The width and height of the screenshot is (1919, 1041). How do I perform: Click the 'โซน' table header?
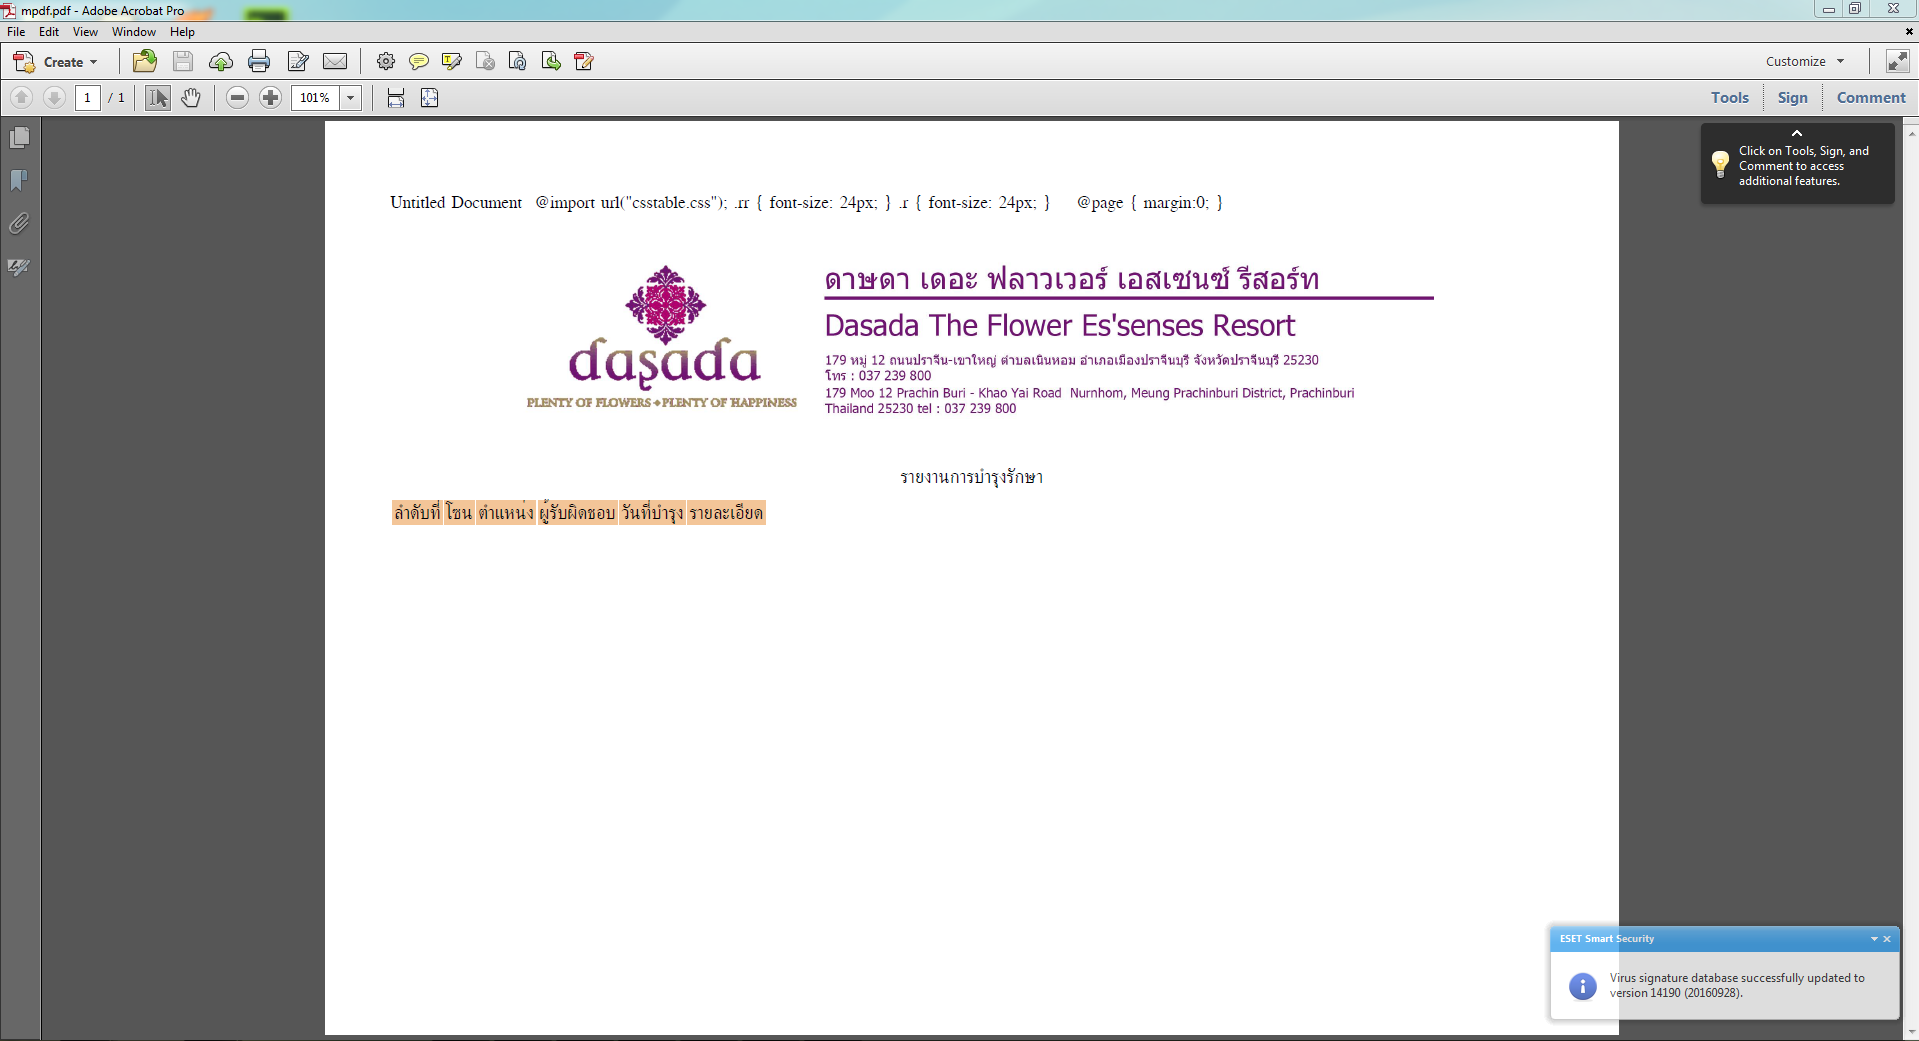(459, 513)
